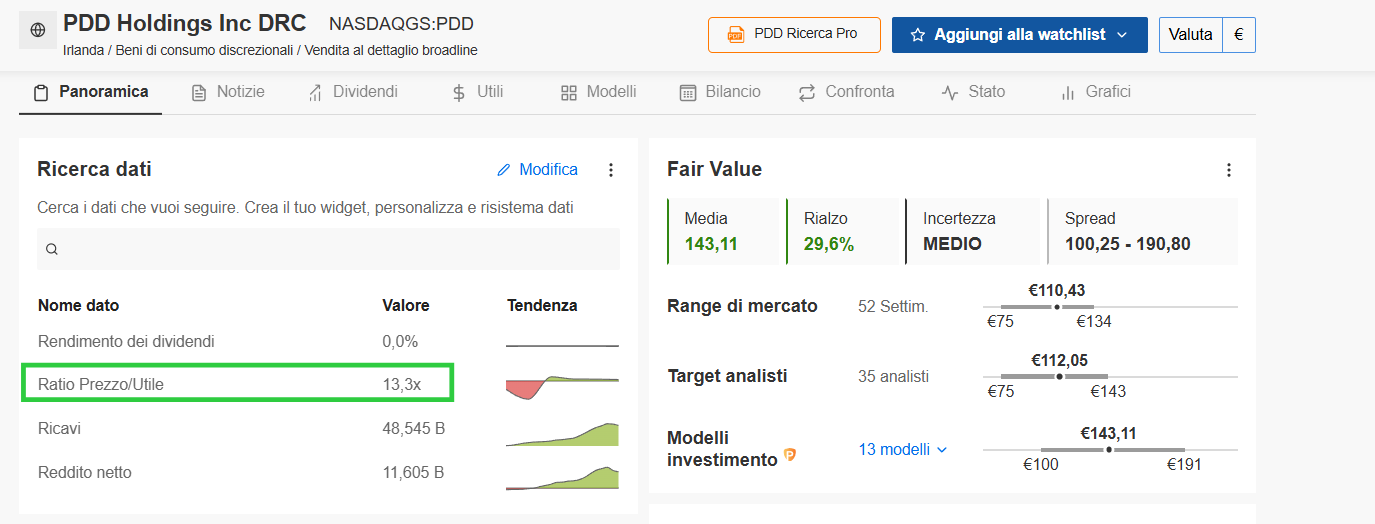This screenshot has width=1375, height=524.
Task: Click the Ratio Prezzo/Utile row
Action: [238, 383]
